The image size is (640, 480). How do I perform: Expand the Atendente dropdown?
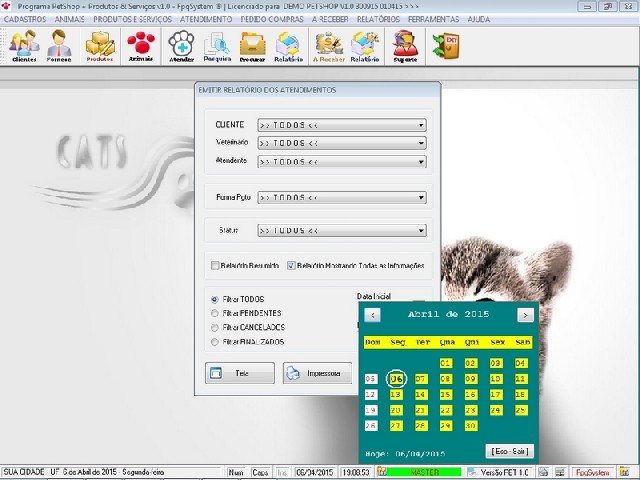421,162
